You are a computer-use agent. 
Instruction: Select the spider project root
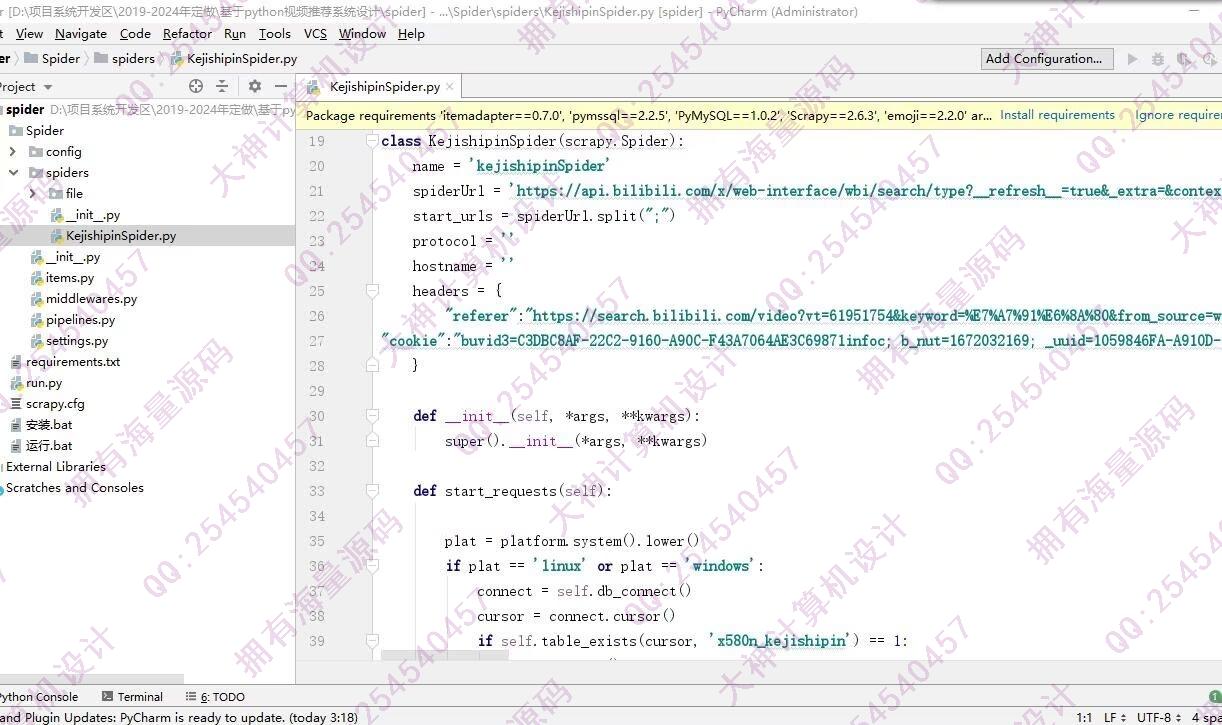click(25, 109)
